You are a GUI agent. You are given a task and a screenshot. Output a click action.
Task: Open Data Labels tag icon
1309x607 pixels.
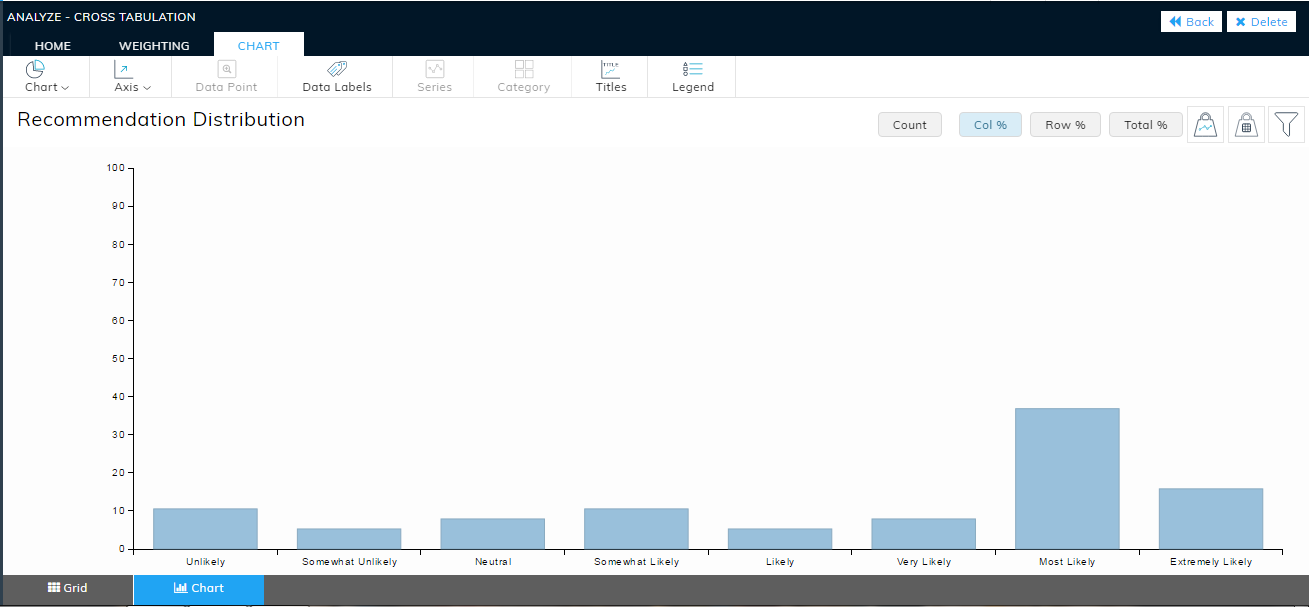click(337, 69)
